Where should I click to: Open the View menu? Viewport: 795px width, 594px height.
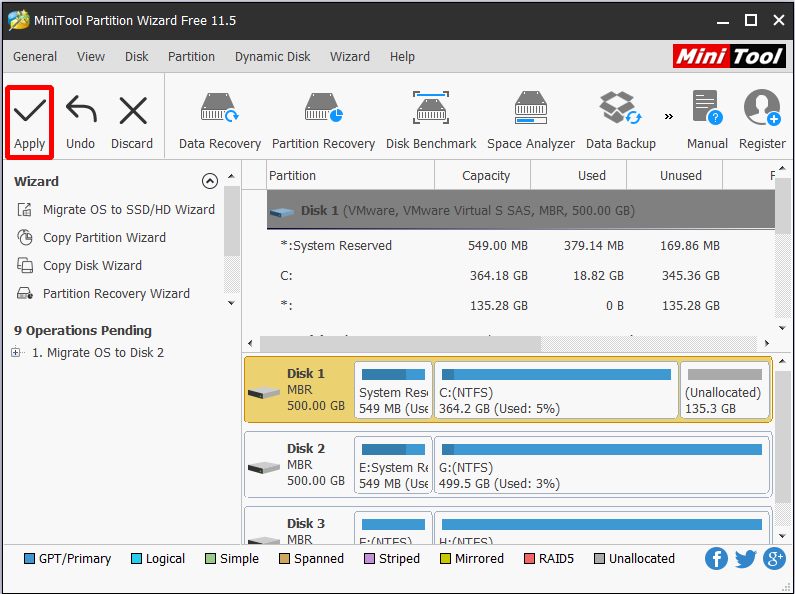(91, 57)
